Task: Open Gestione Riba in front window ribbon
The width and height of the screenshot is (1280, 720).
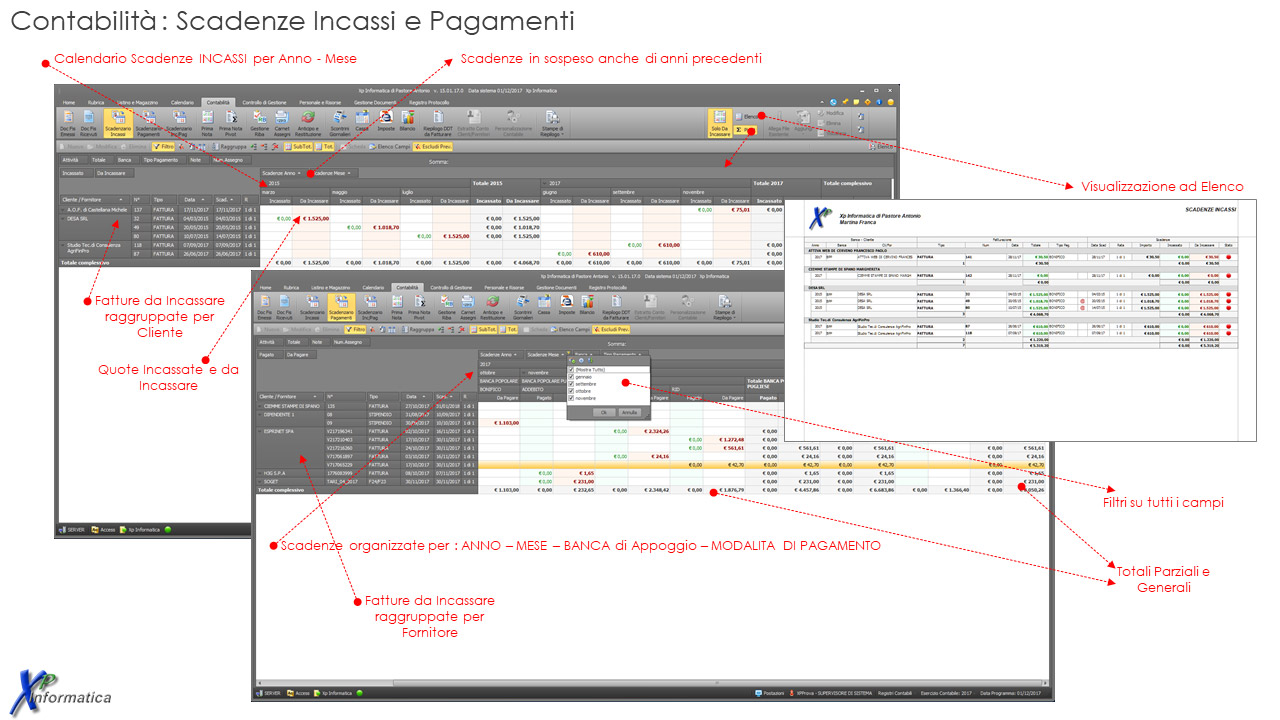Action: click(x=446, y=308)
